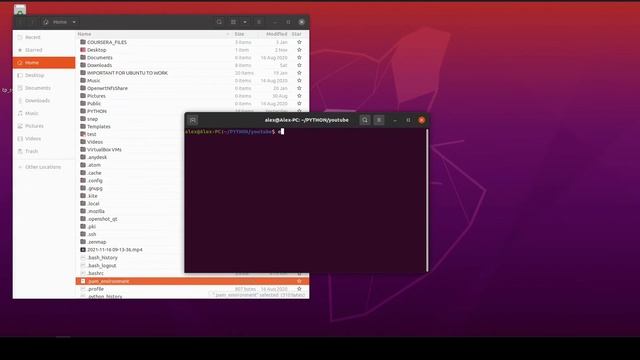This screenshot has width=640, height=360.
Task: Open view options dropdown arrow in Files
Action: (x=245, y=22)
